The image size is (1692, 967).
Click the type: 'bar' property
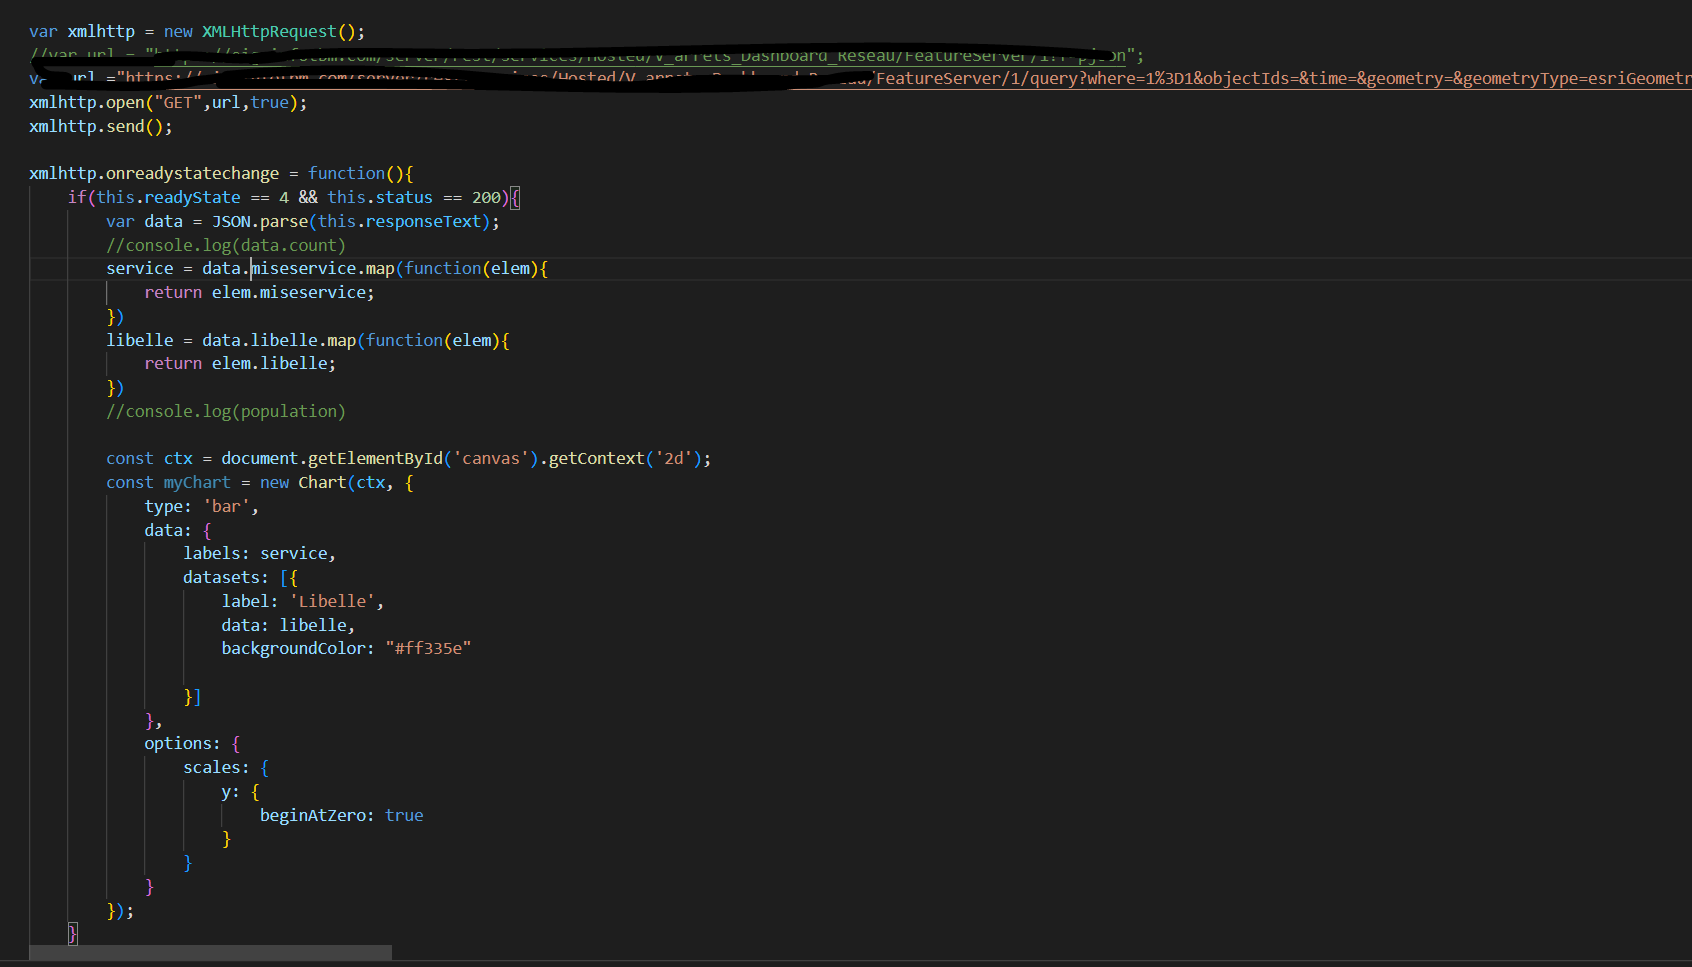197,506
